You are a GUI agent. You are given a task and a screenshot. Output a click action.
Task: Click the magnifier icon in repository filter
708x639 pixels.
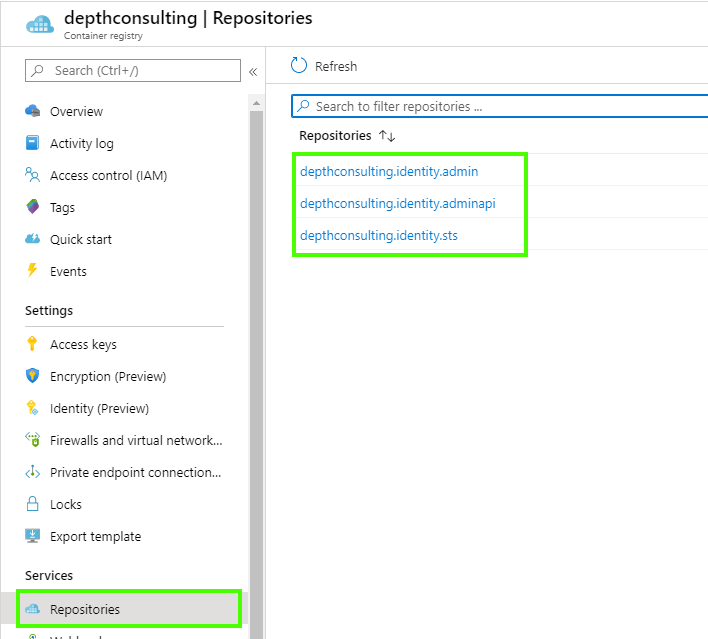tap(303, 106)
